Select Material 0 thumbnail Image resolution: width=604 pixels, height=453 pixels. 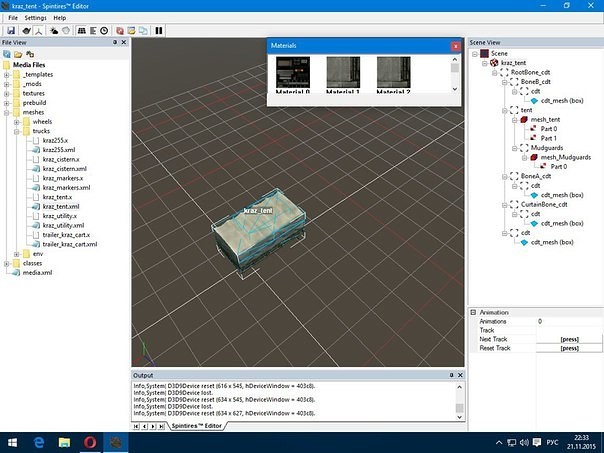(x=293, y=72)
